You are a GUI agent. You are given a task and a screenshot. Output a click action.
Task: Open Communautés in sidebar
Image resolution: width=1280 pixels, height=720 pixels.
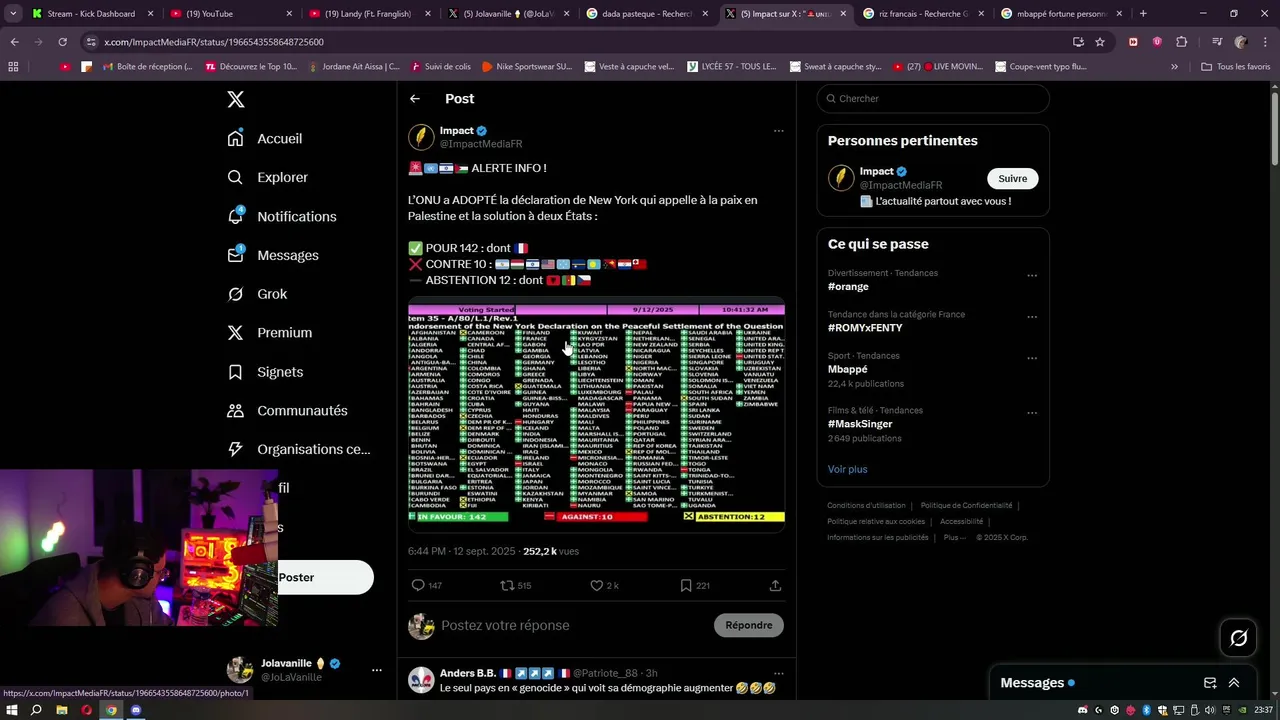point(288,411)
